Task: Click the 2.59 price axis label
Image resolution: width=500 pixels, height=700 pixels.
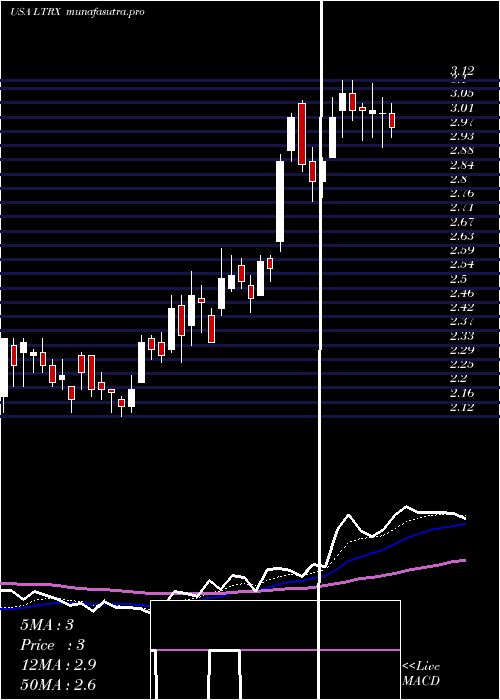Action: (462, 250)
